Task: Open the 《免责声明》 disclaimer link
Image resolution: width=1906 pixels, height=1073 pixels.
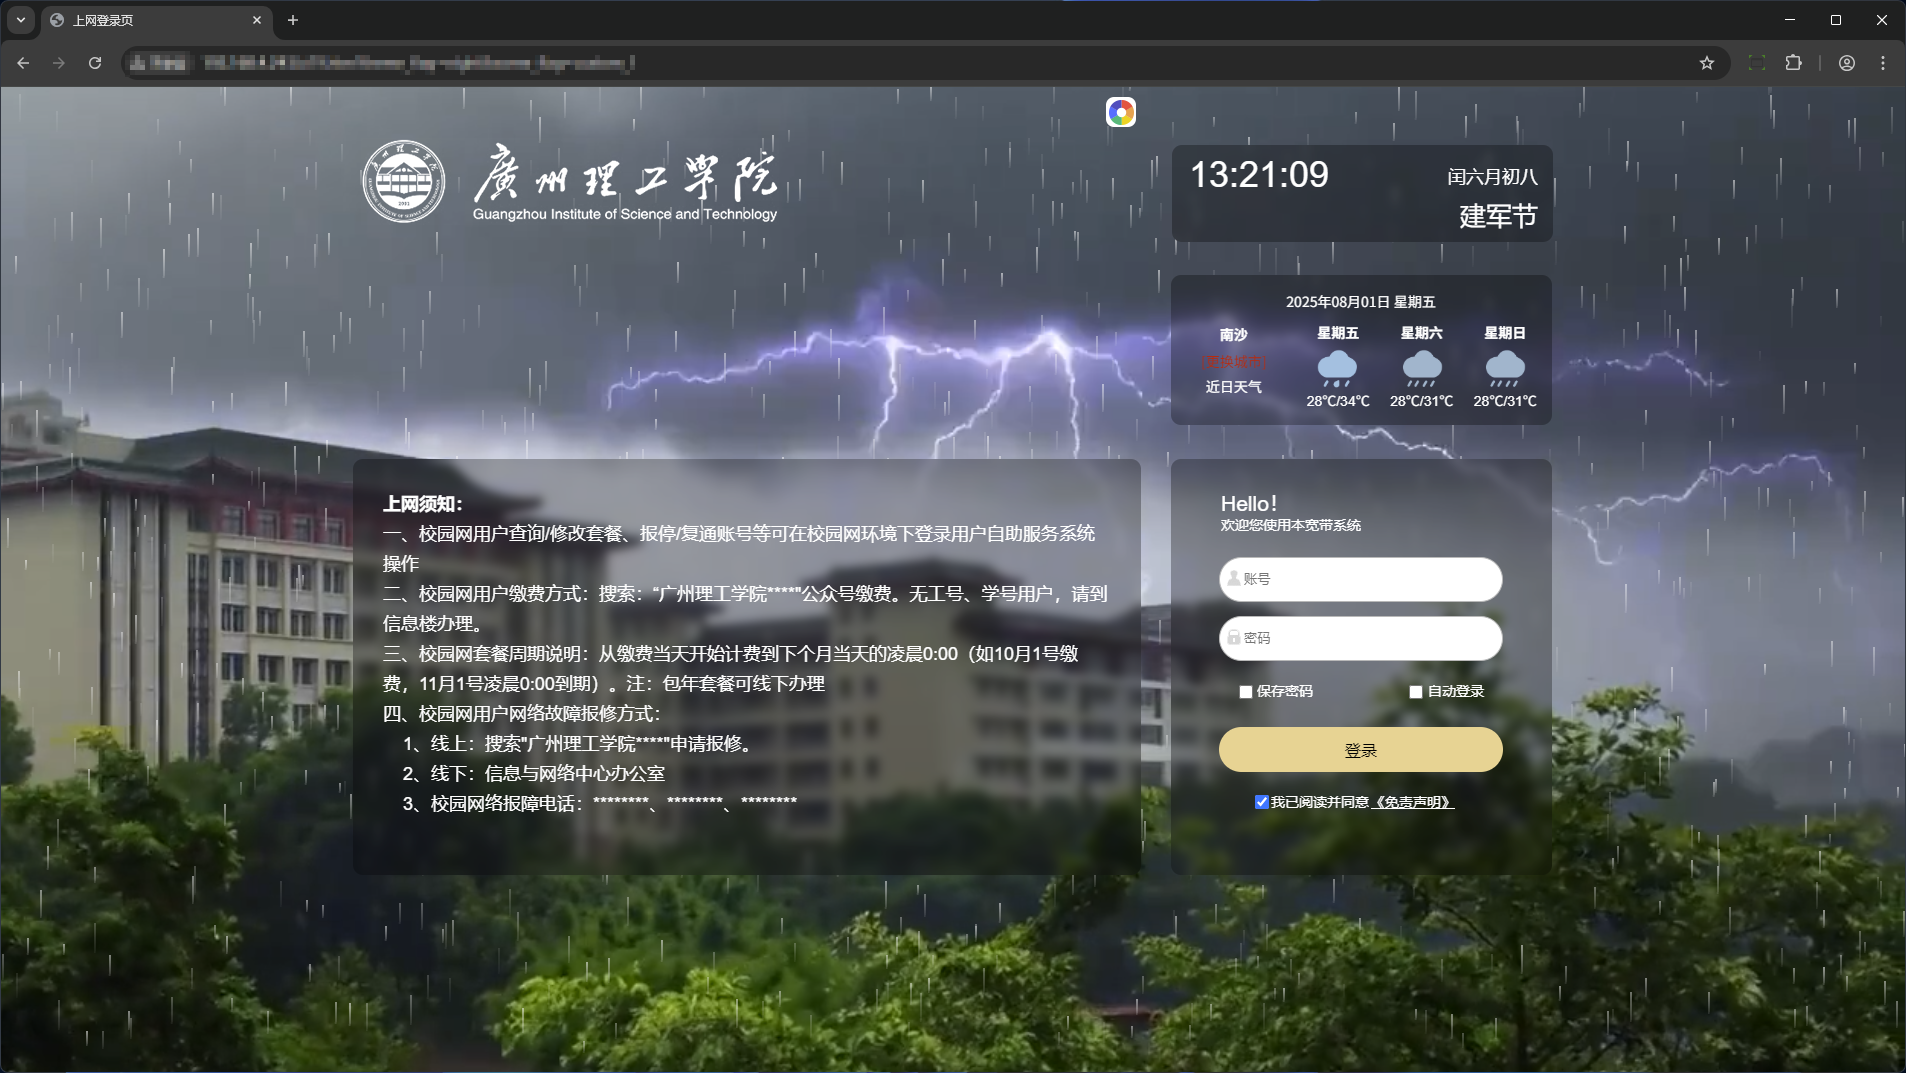Action: click(x=1412, y=802)
